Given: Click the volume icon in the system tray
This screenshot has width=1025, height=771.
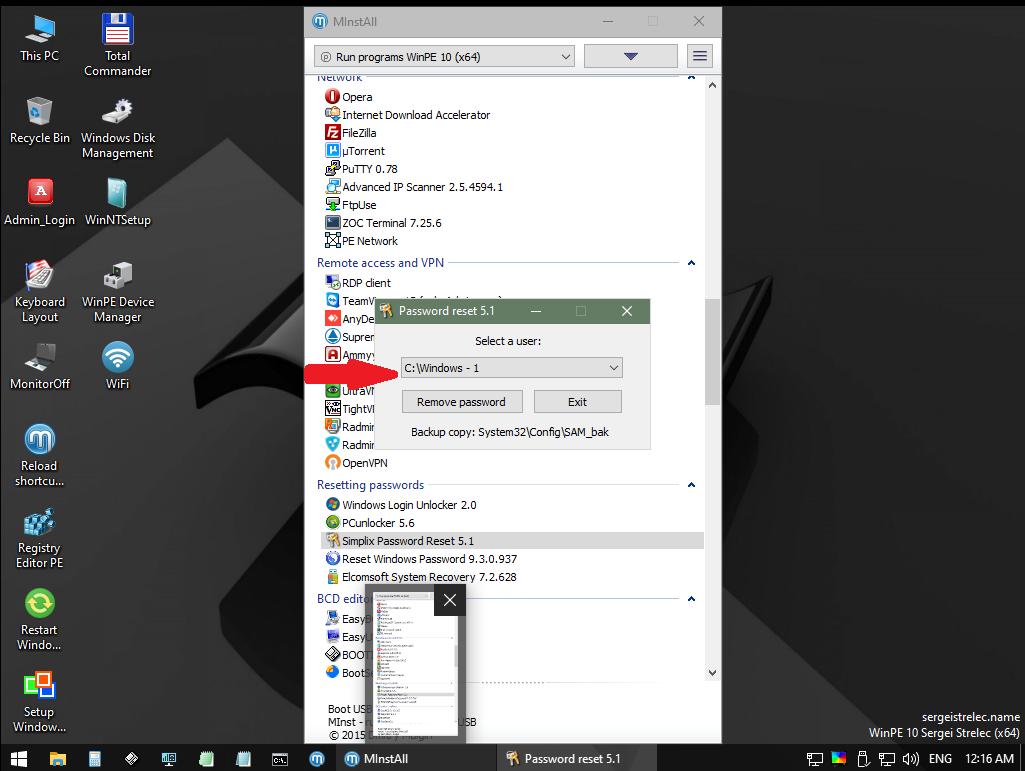Looking at the screenshot, I should (910, 759).
